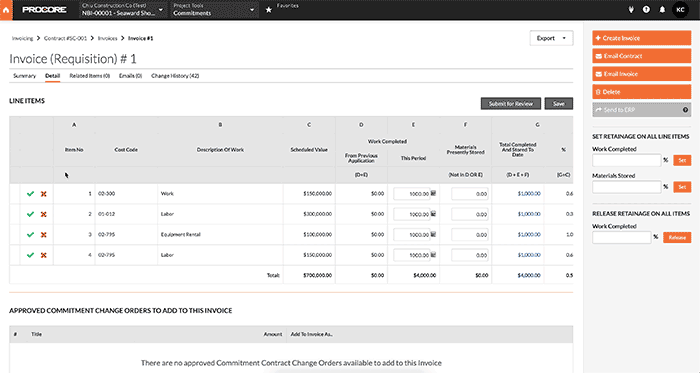Click the disabled Send to ERP button
Screen dimensions: 700x373
click(x=642, y=110)
